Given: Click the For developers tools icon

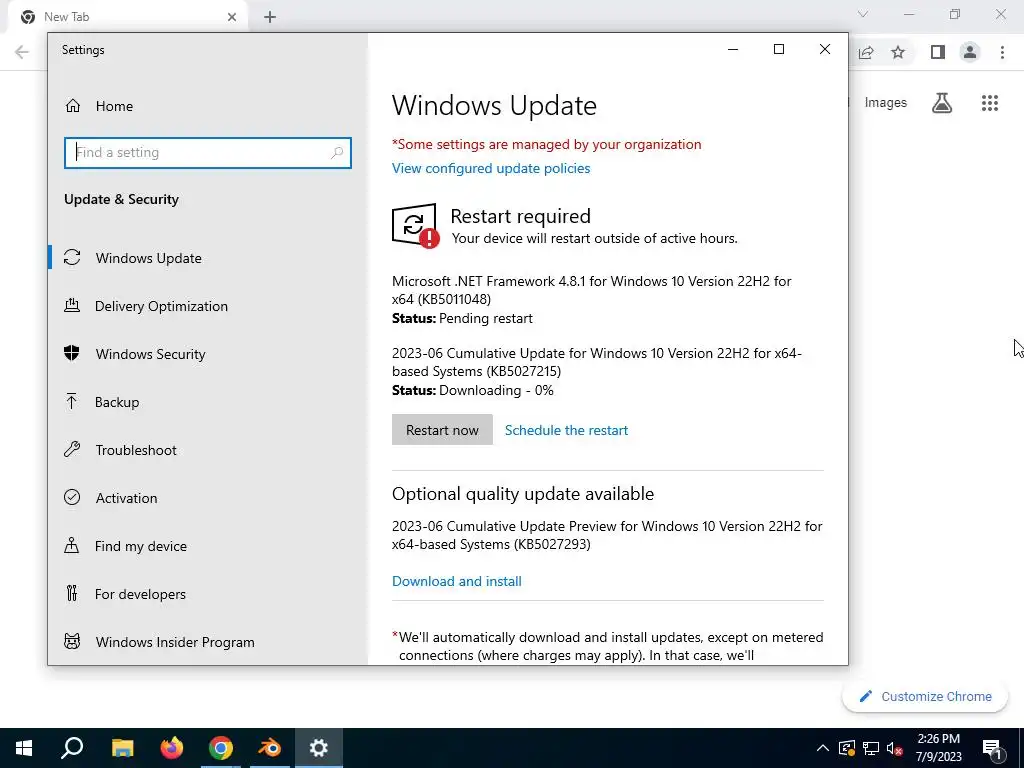Looking at the screenshot, I should point(72,594).
